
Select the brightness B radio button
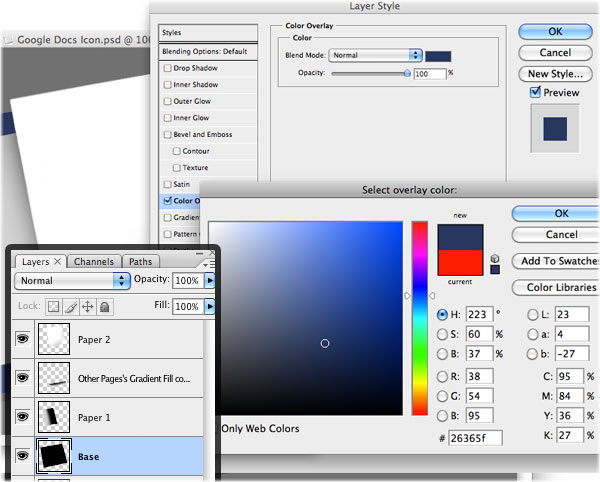[442, 354]
